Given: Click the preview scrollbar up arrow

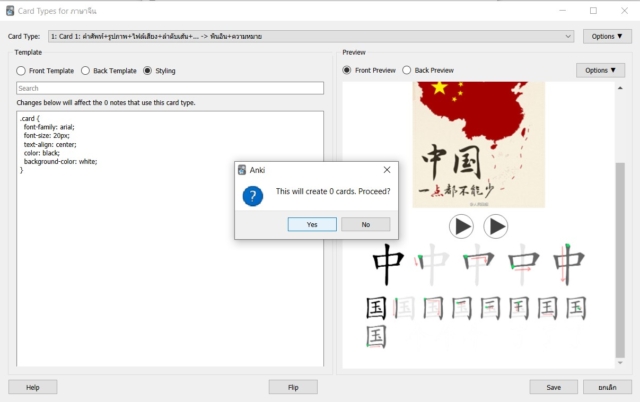Looking at the screenshot, I should (620, 88).
